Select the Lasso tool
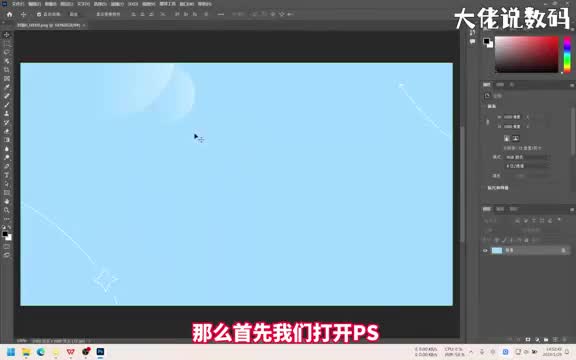 coord(7,52)
